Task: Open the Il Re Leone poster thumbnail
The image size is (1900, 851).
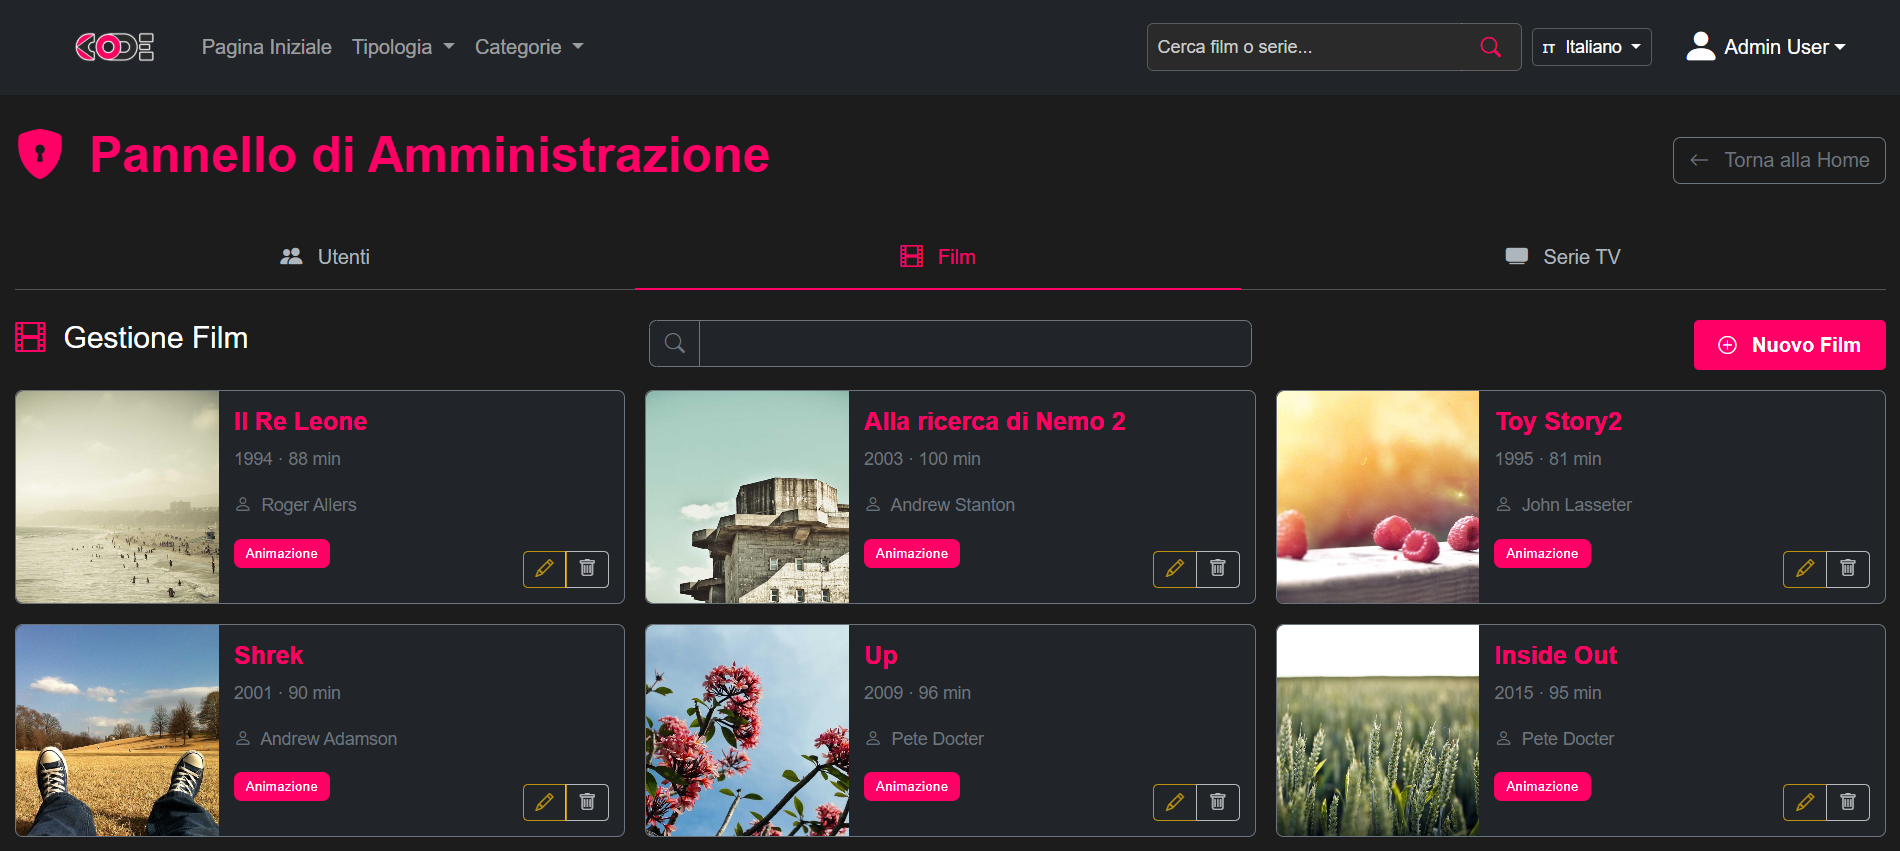Action: 118,497
